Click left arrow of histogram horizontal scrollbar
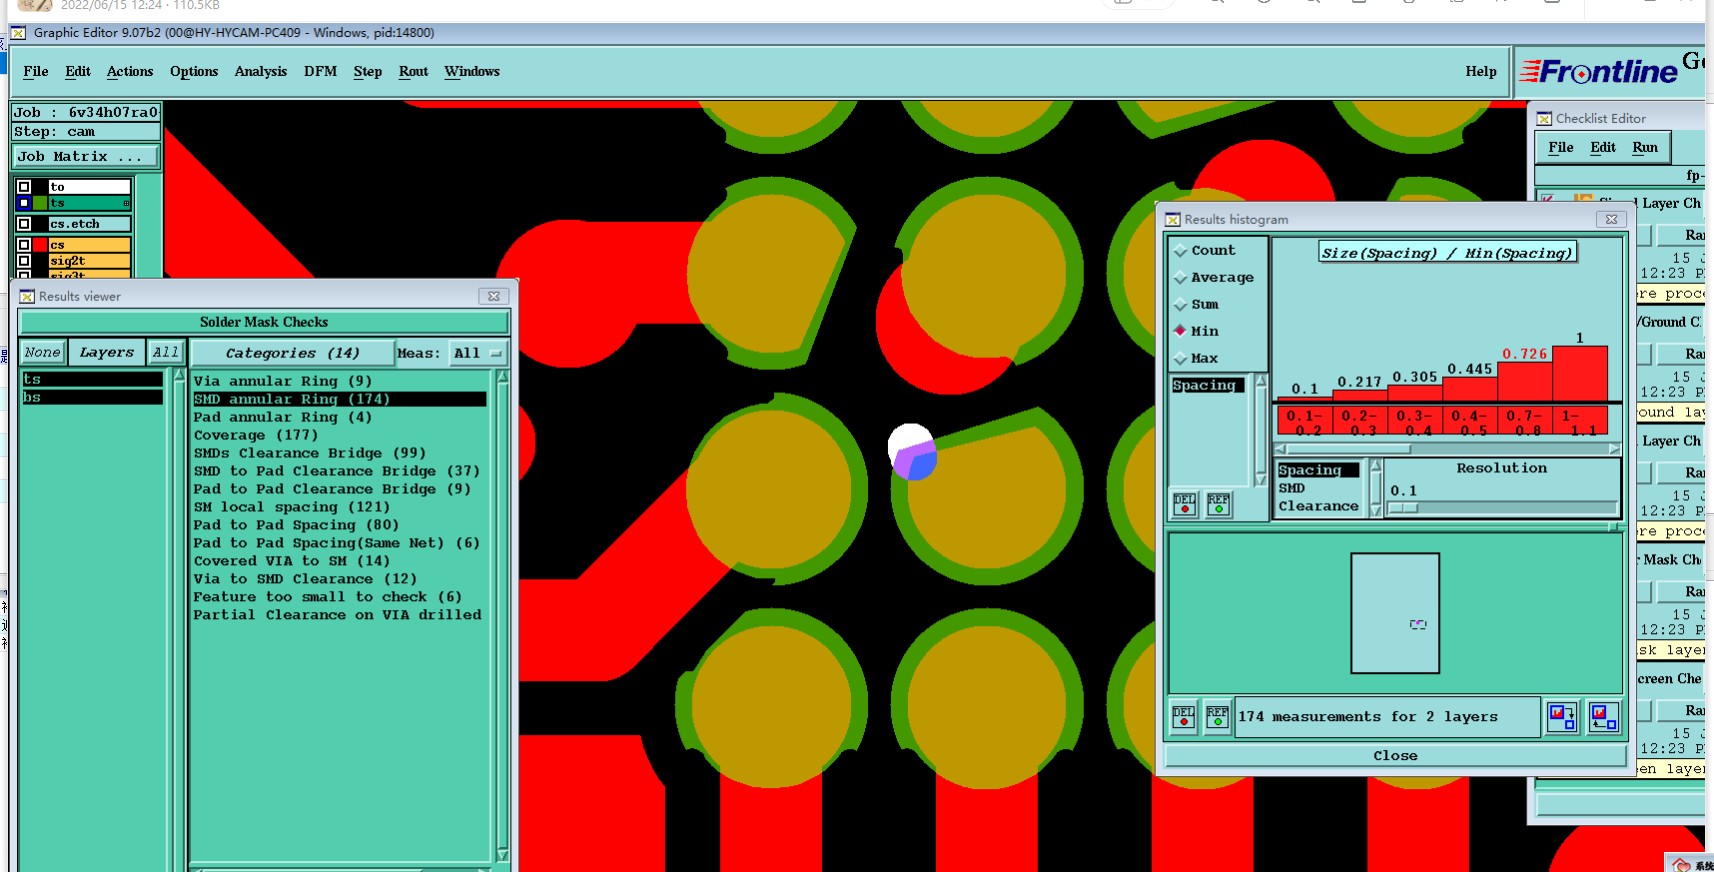The width and height of the screenshot is (1714, 872). [1281, 449]
